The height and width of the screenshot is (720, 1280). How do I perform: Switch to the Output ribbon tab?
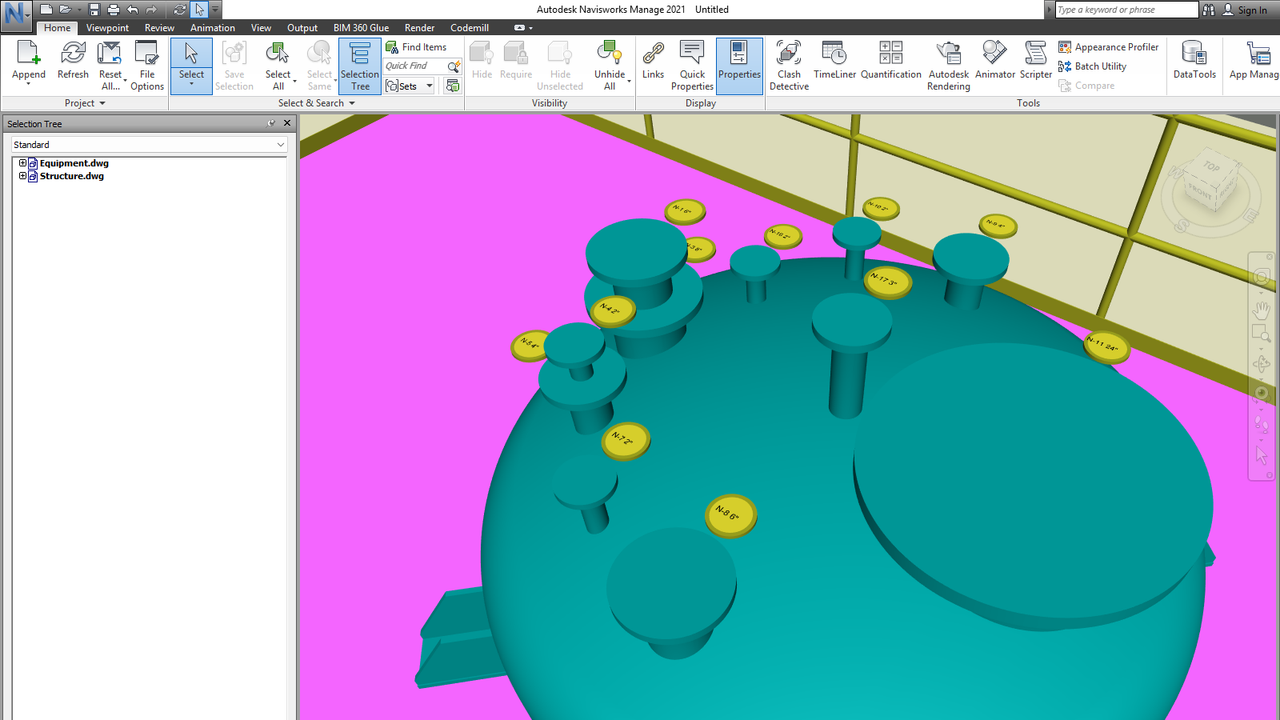[302, 28]
